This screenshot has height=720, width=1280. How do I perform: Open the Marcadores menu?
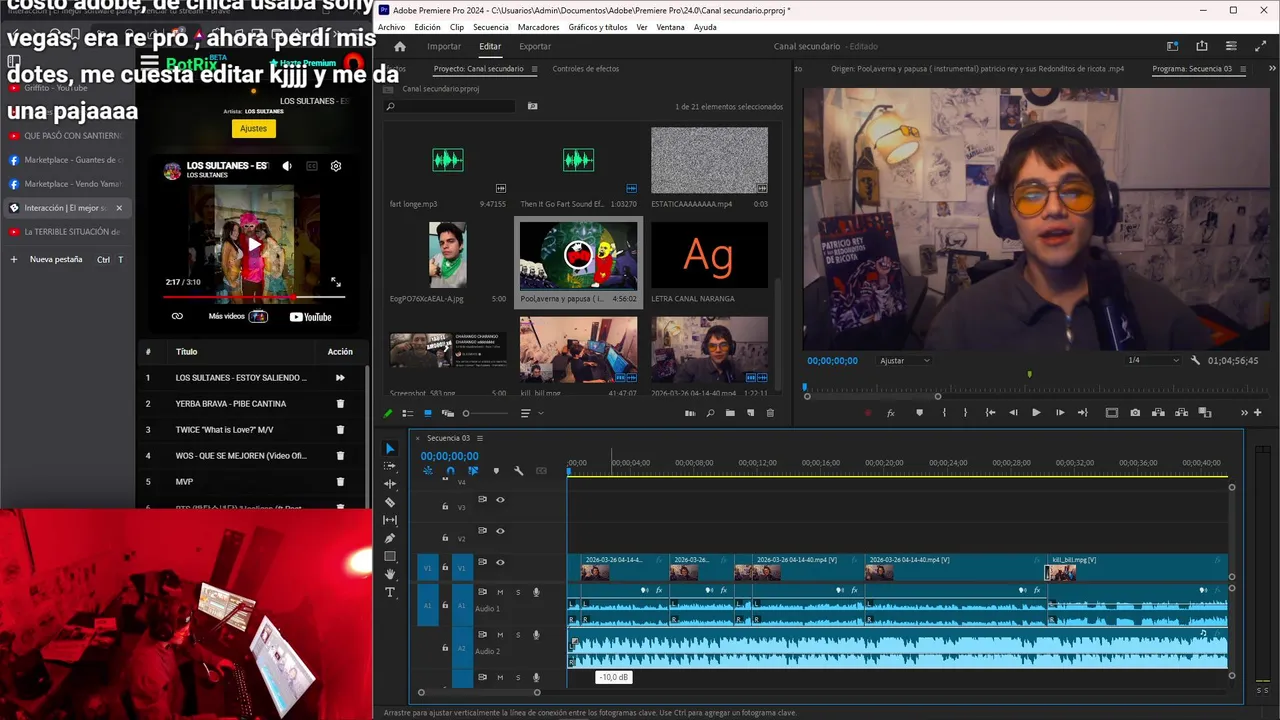click(539, 27)
